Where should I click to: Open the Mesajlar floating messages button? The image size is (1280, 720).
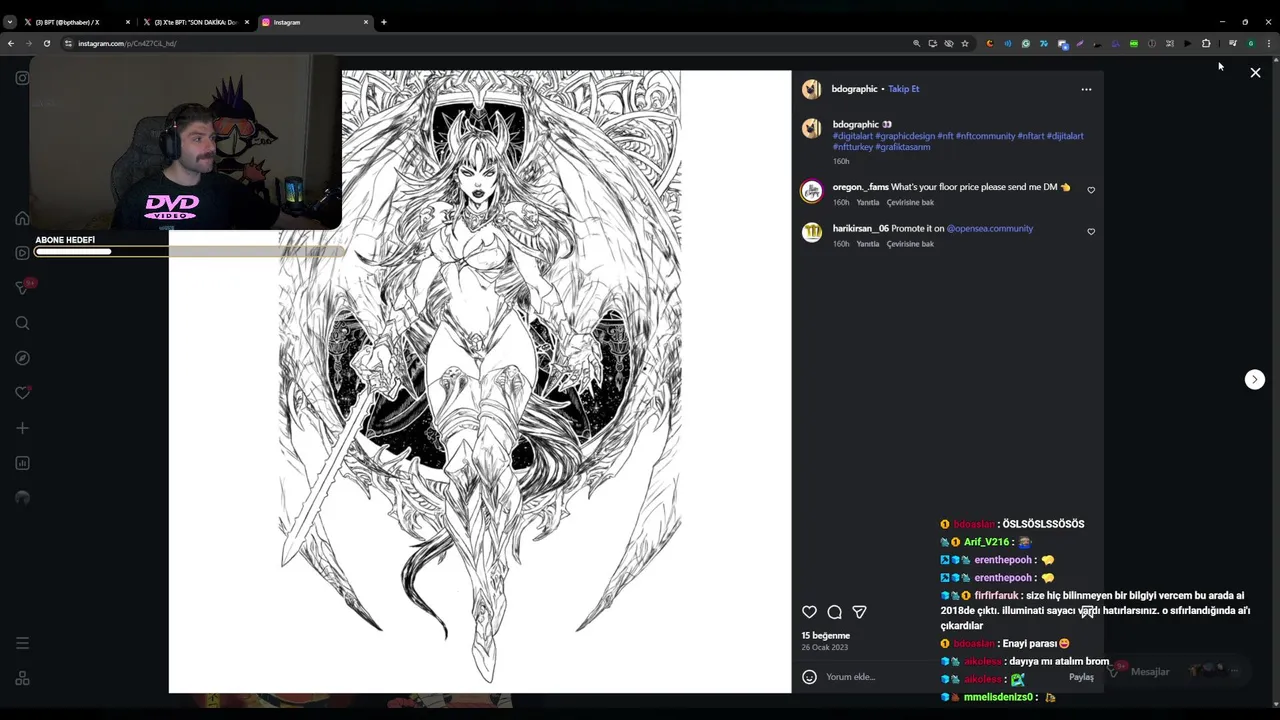click(x=1170, y=671)
